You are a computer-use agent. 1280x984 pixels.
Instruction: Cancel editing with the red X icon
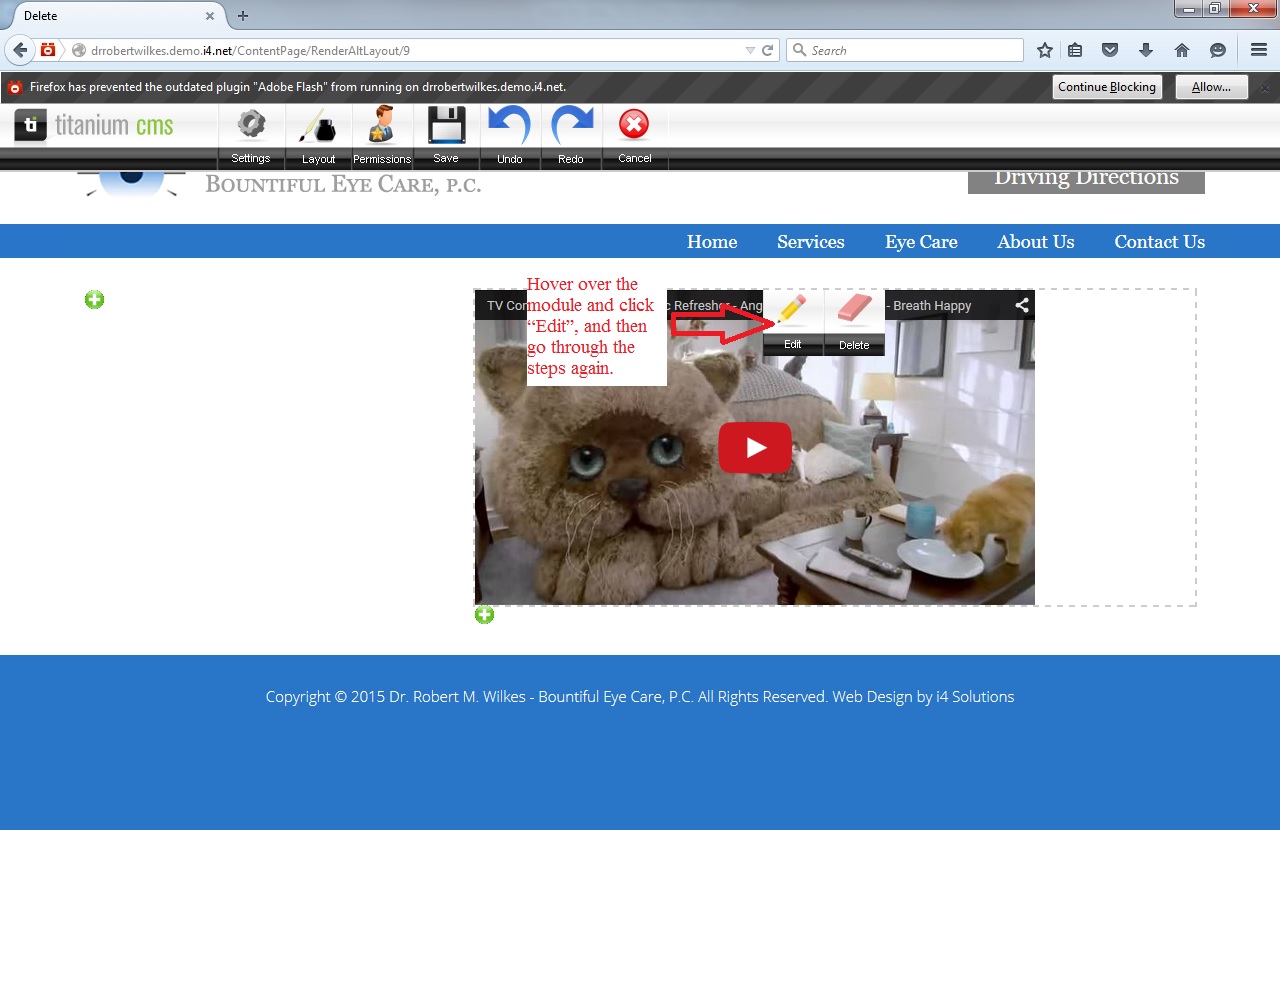coord(634,134)
